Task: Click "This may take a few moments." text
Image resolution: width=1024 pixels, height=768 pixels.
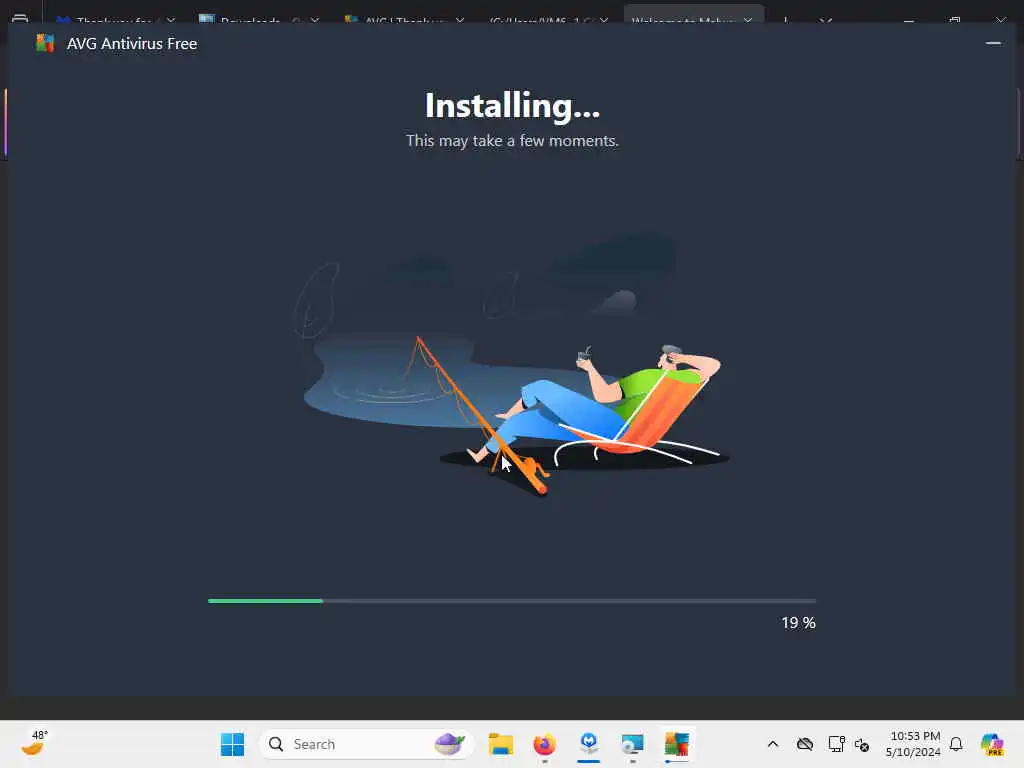Action: click(x=512, y=141)
